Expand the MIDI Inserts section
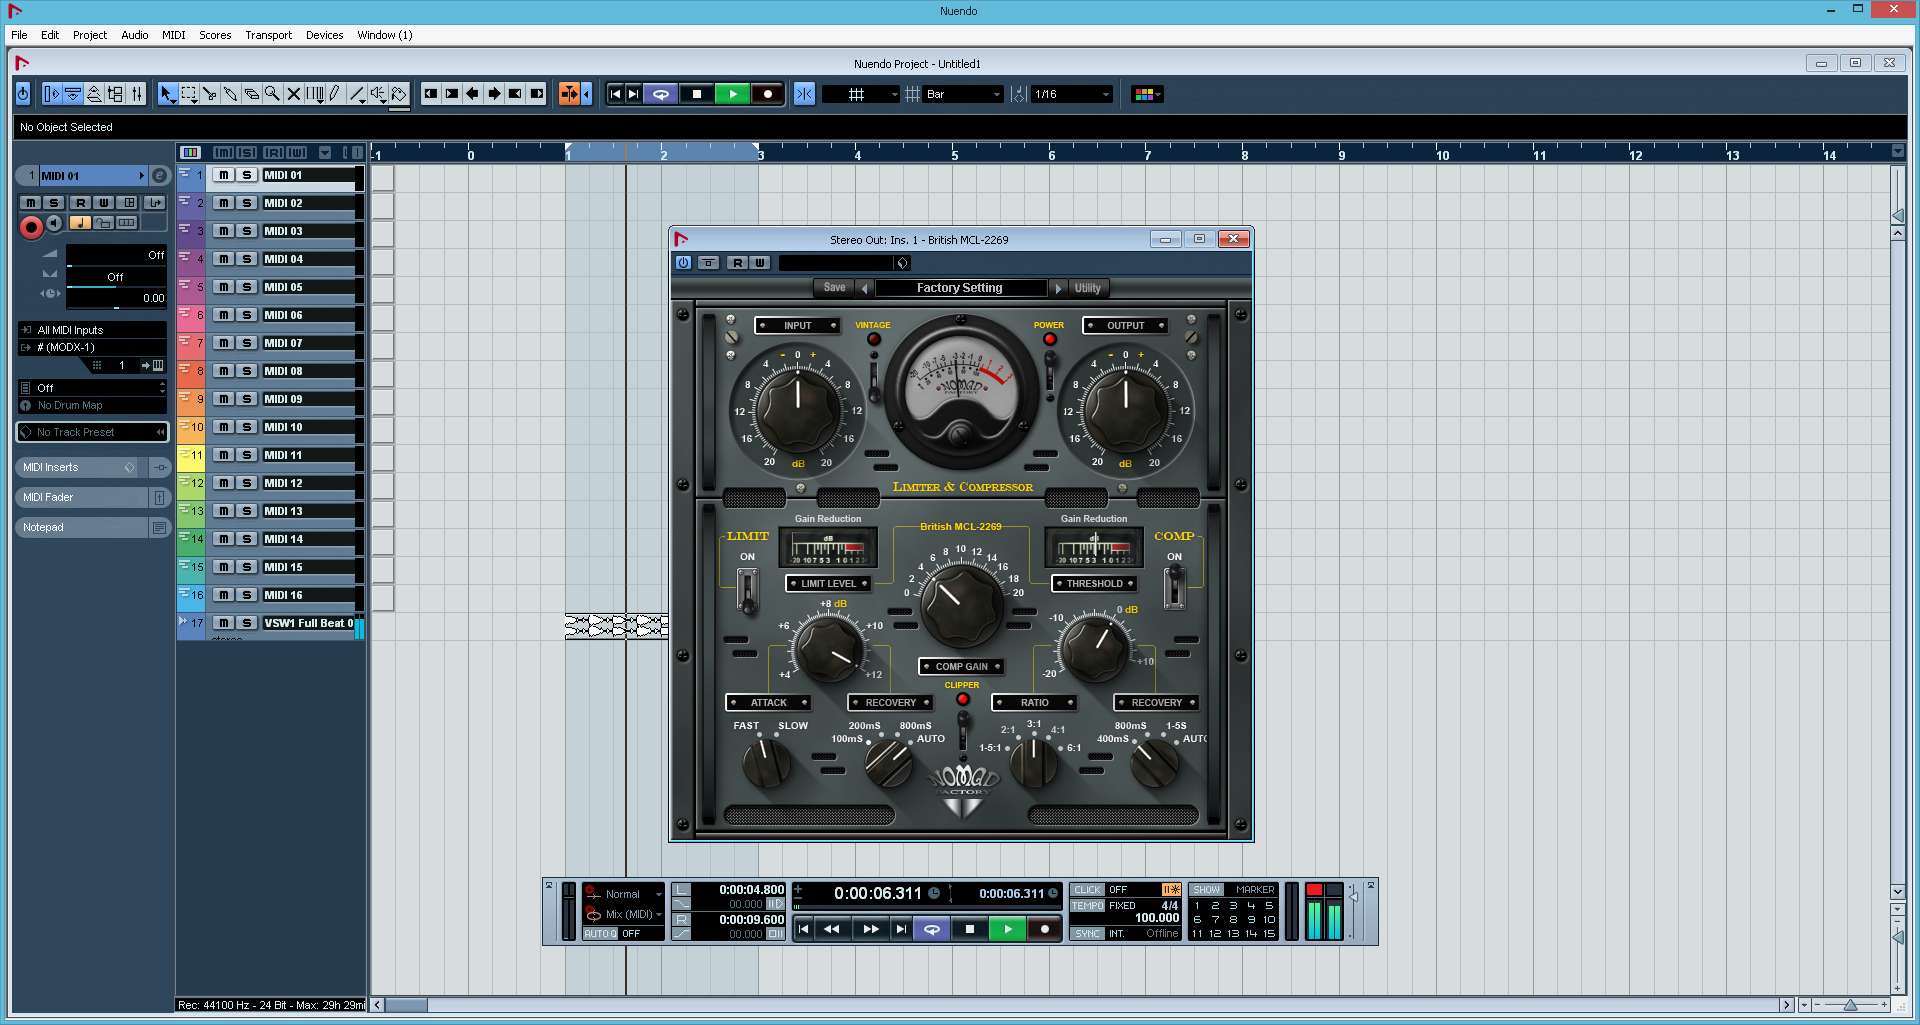The height and width of the screenshot is (1025, 1920). (x=82, y=467)
